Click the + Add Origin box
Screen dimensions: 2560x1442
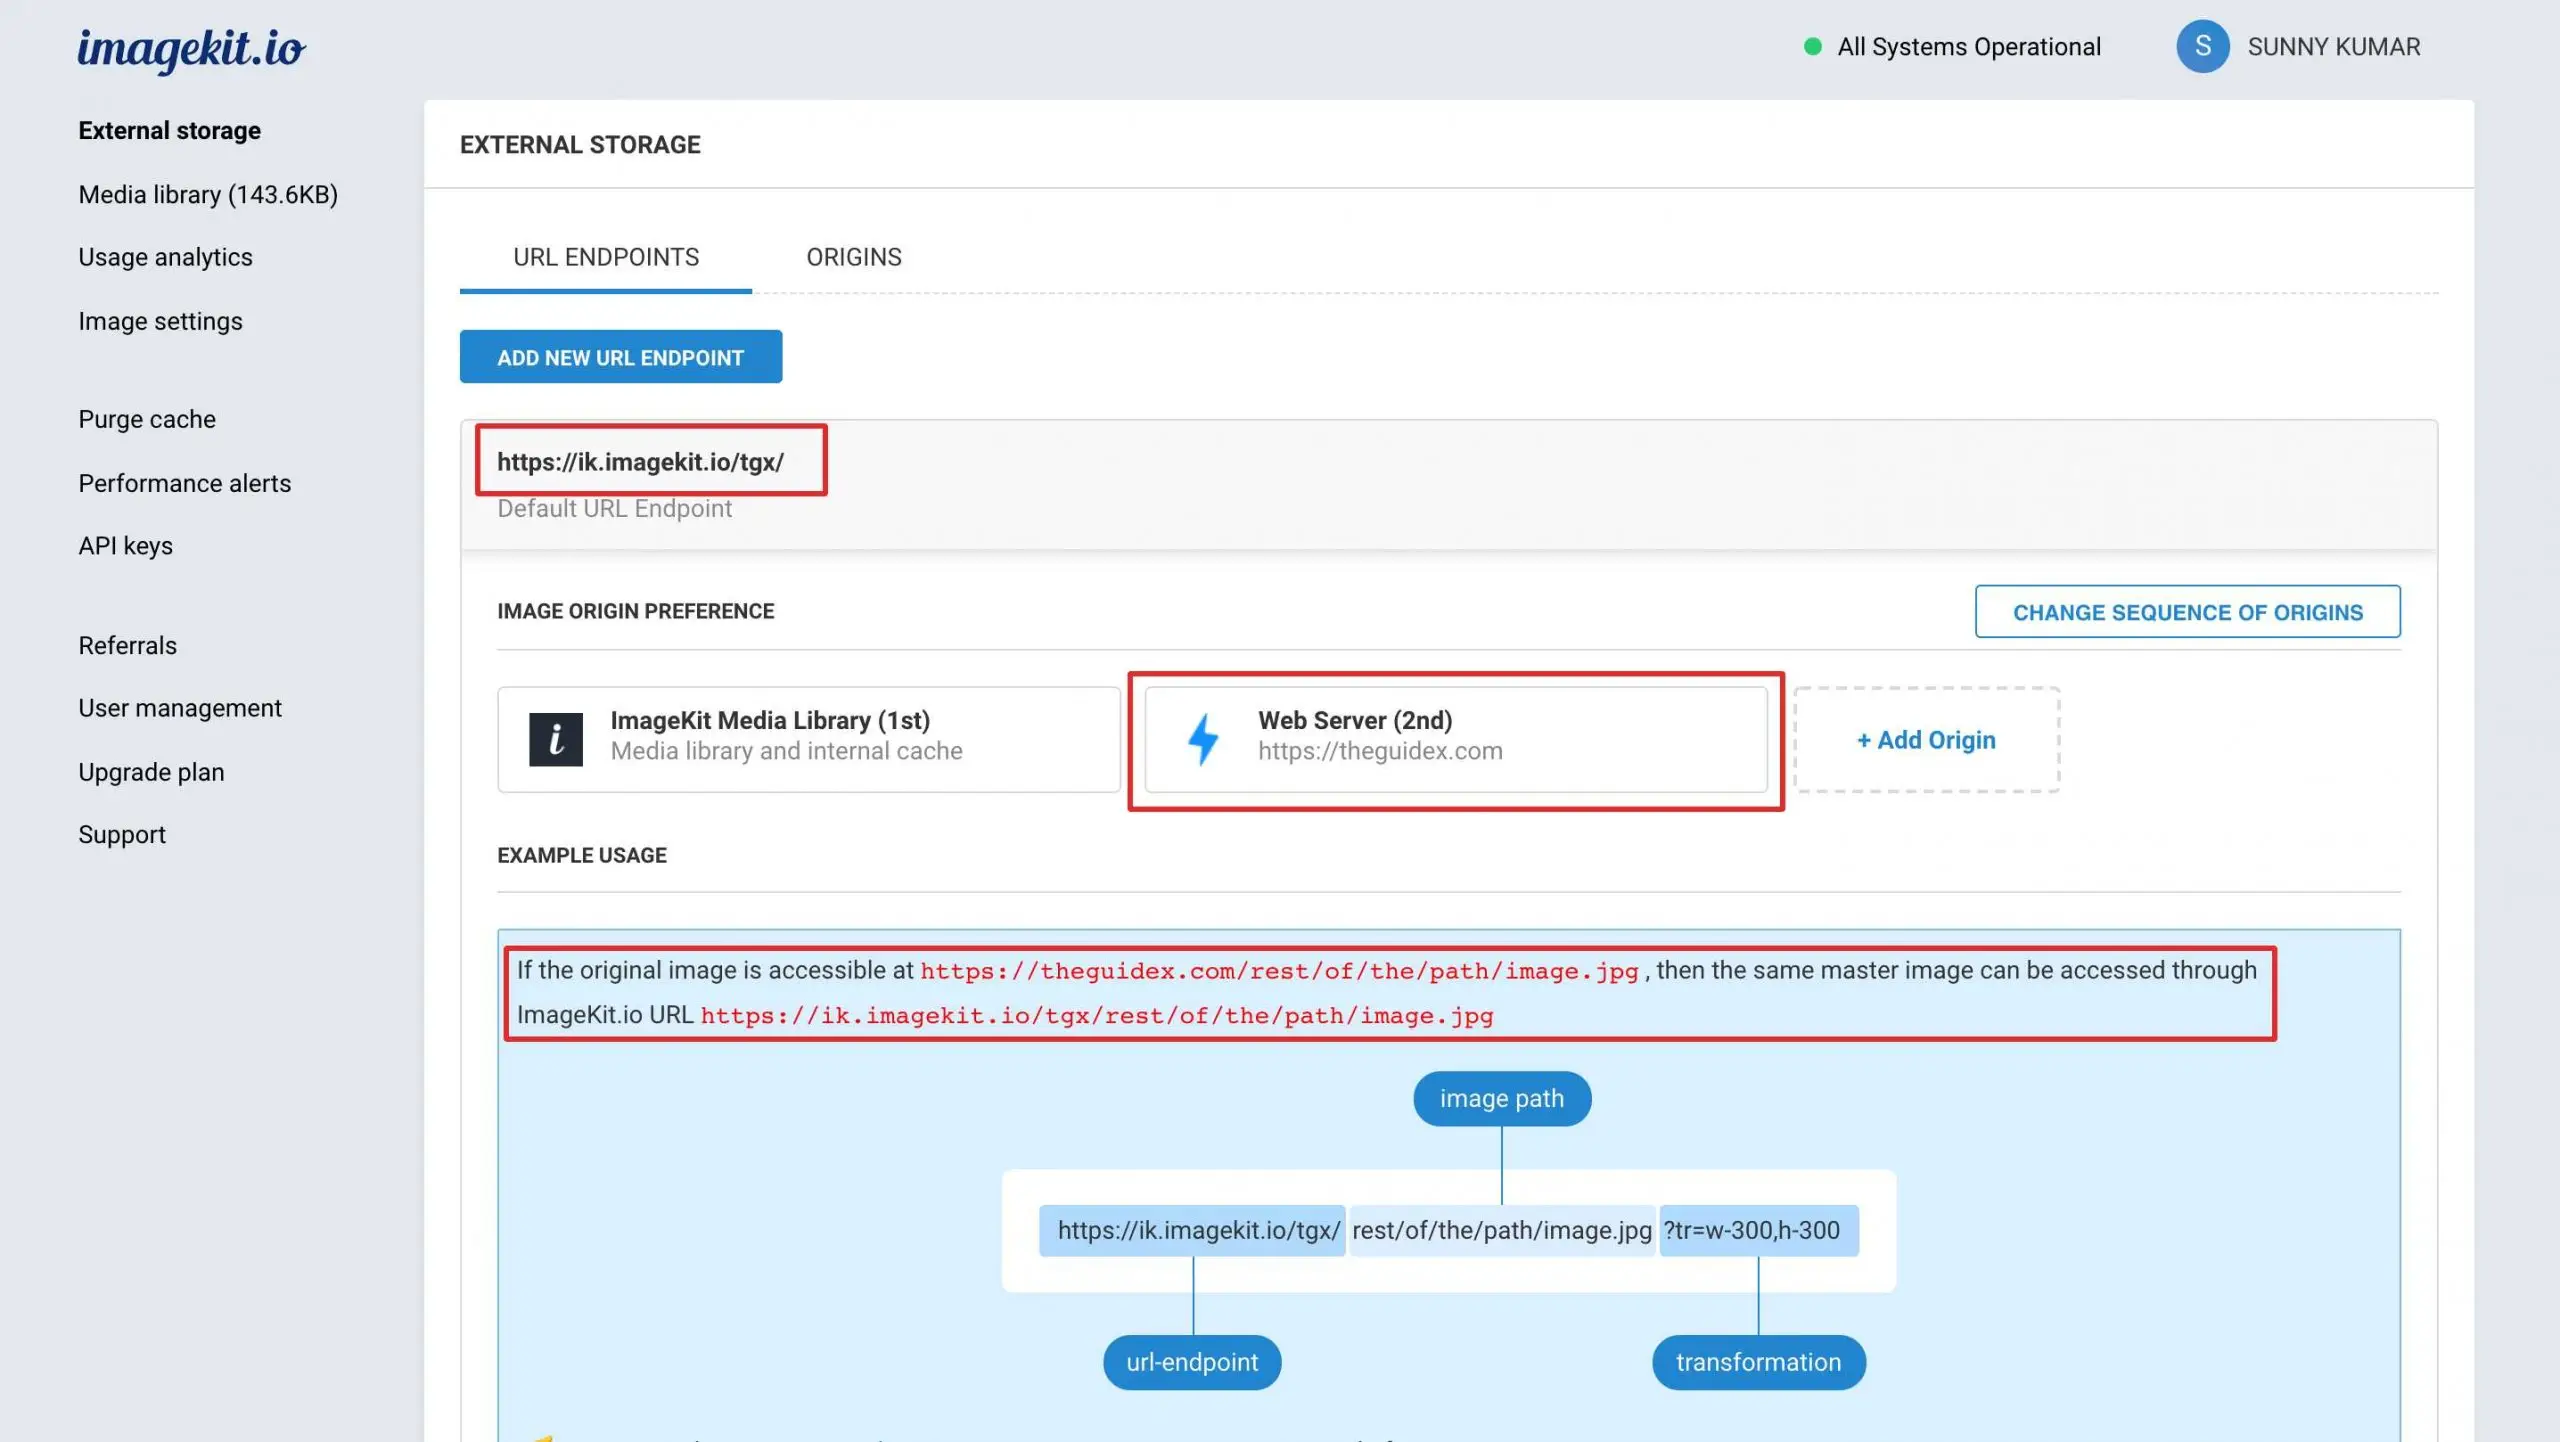1926,740
